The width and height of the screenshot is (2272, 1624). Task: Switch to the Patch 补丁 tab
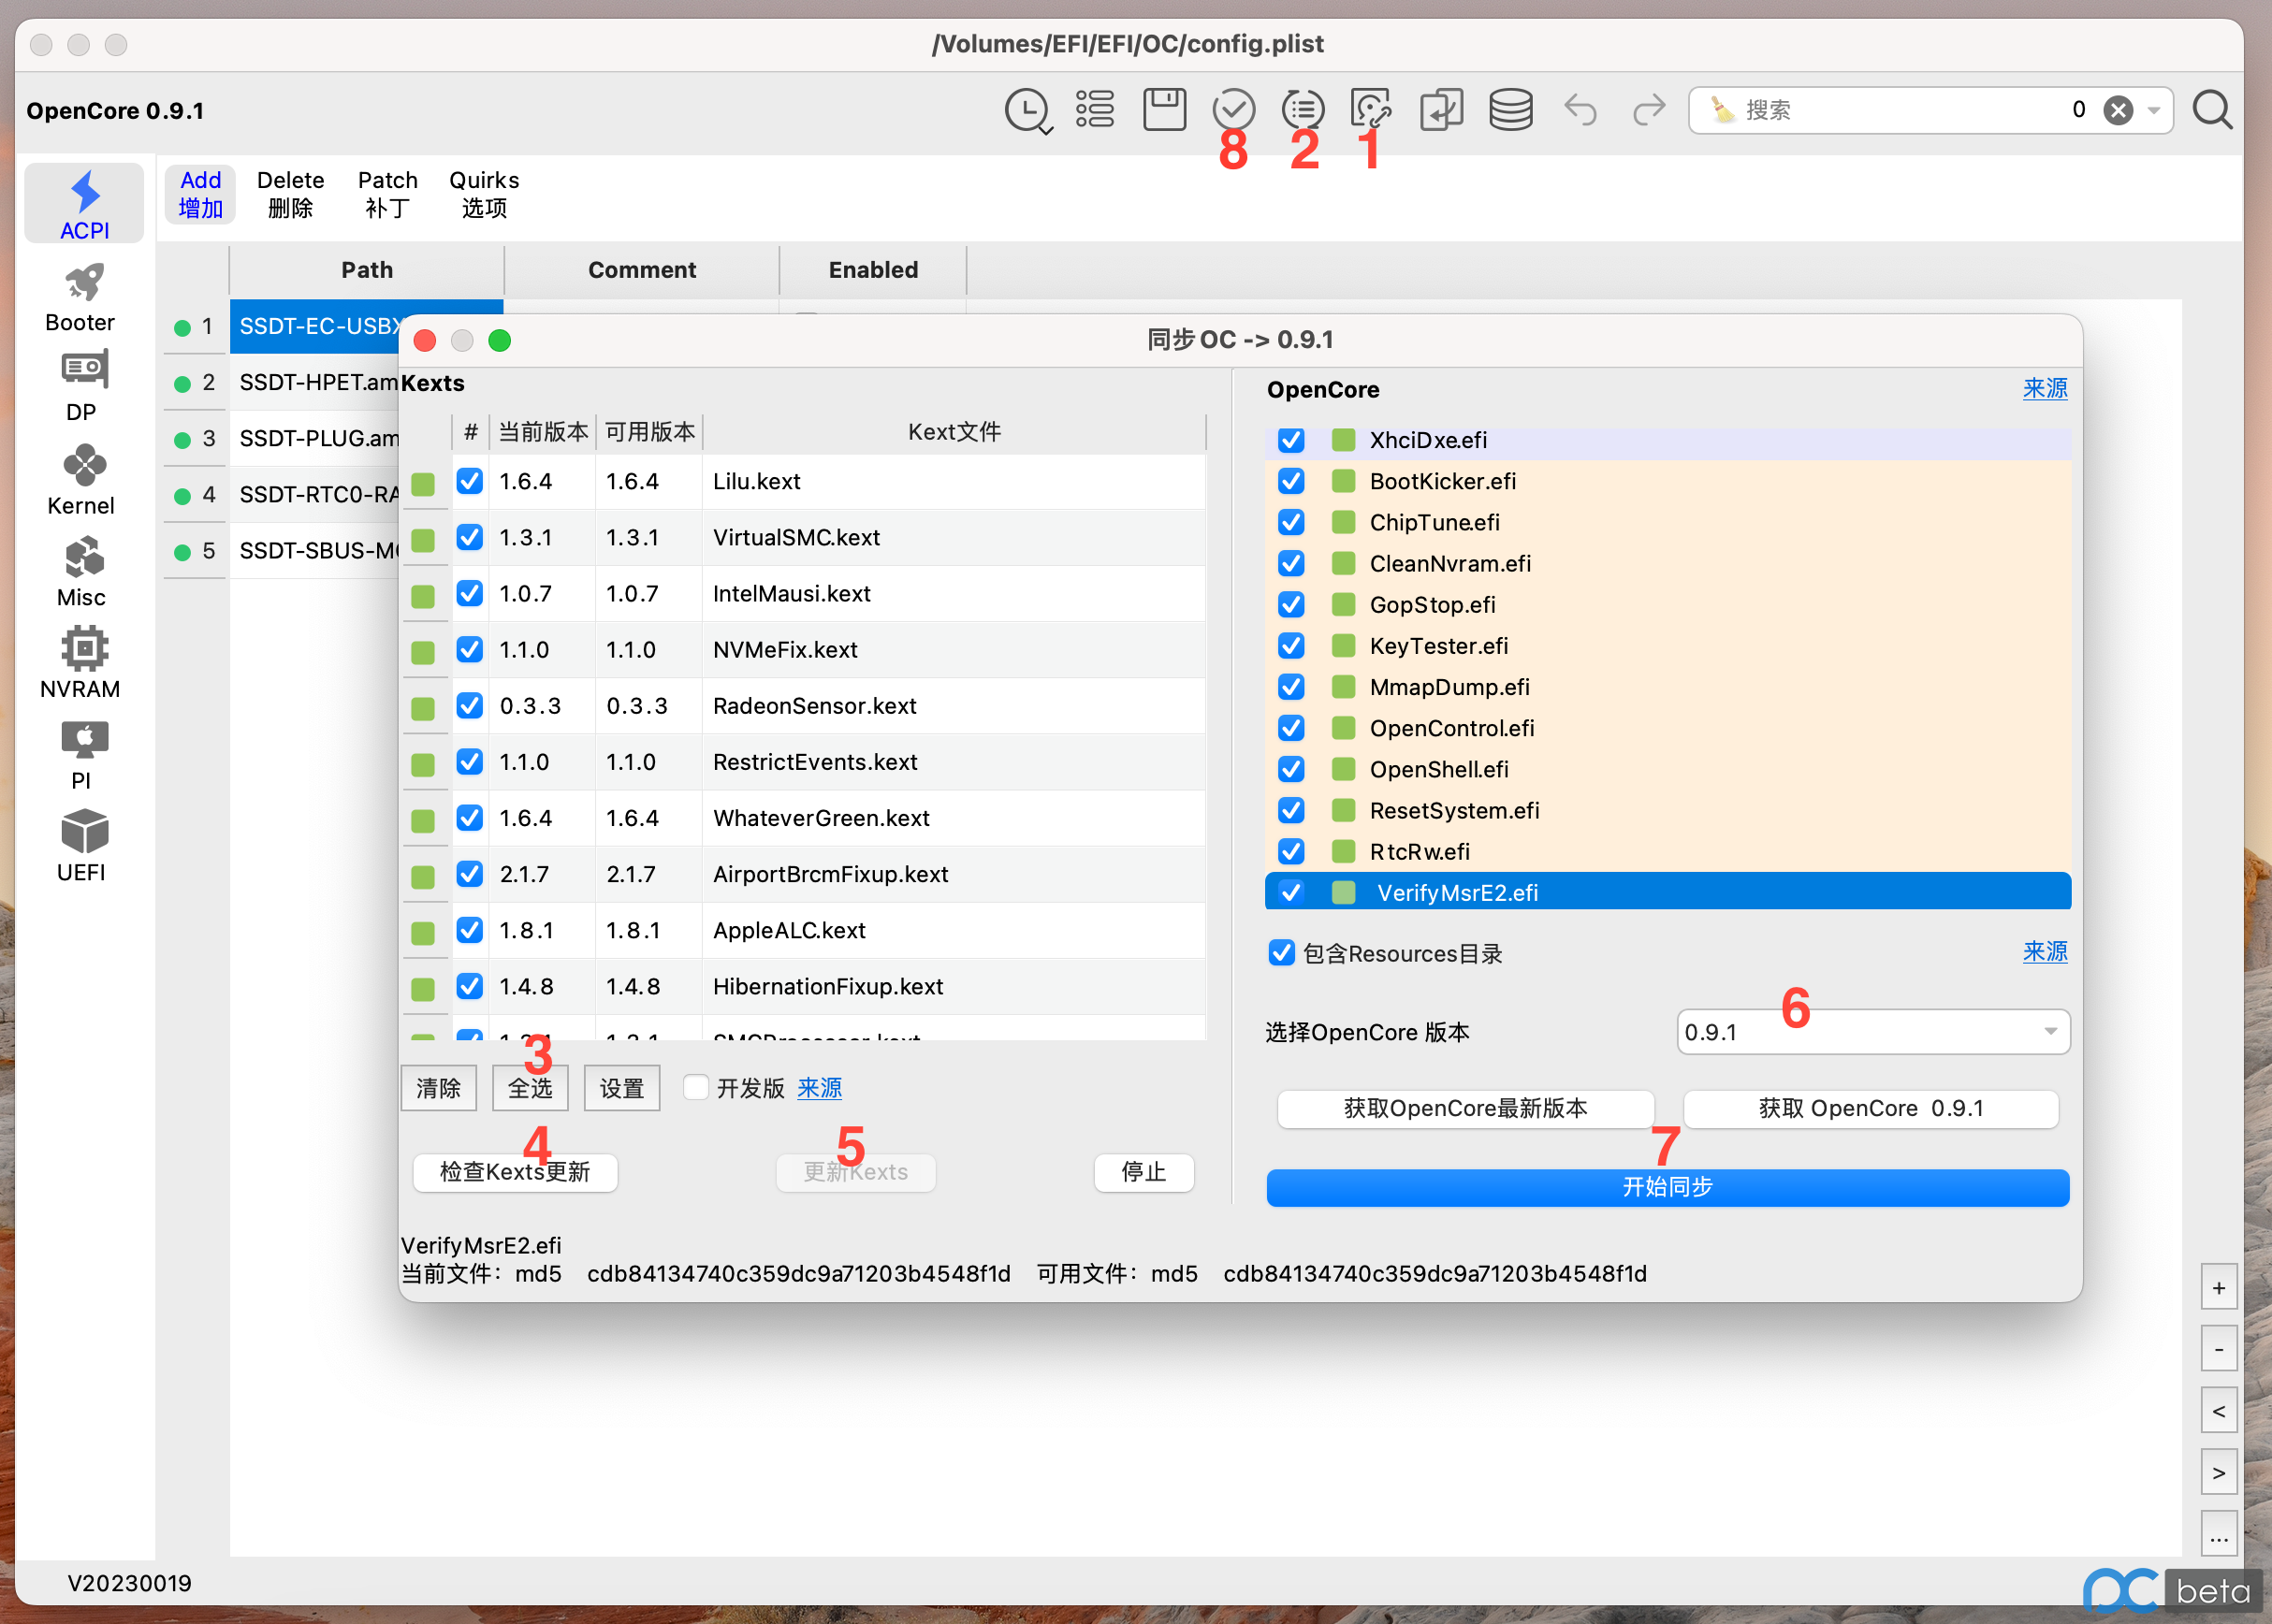click(387, 194)
